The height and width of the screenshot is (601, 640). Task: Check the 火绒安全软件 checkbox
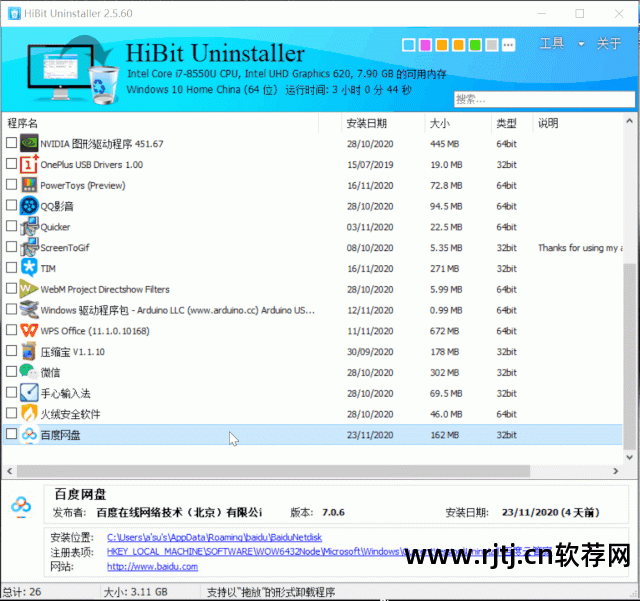point(11,413)
